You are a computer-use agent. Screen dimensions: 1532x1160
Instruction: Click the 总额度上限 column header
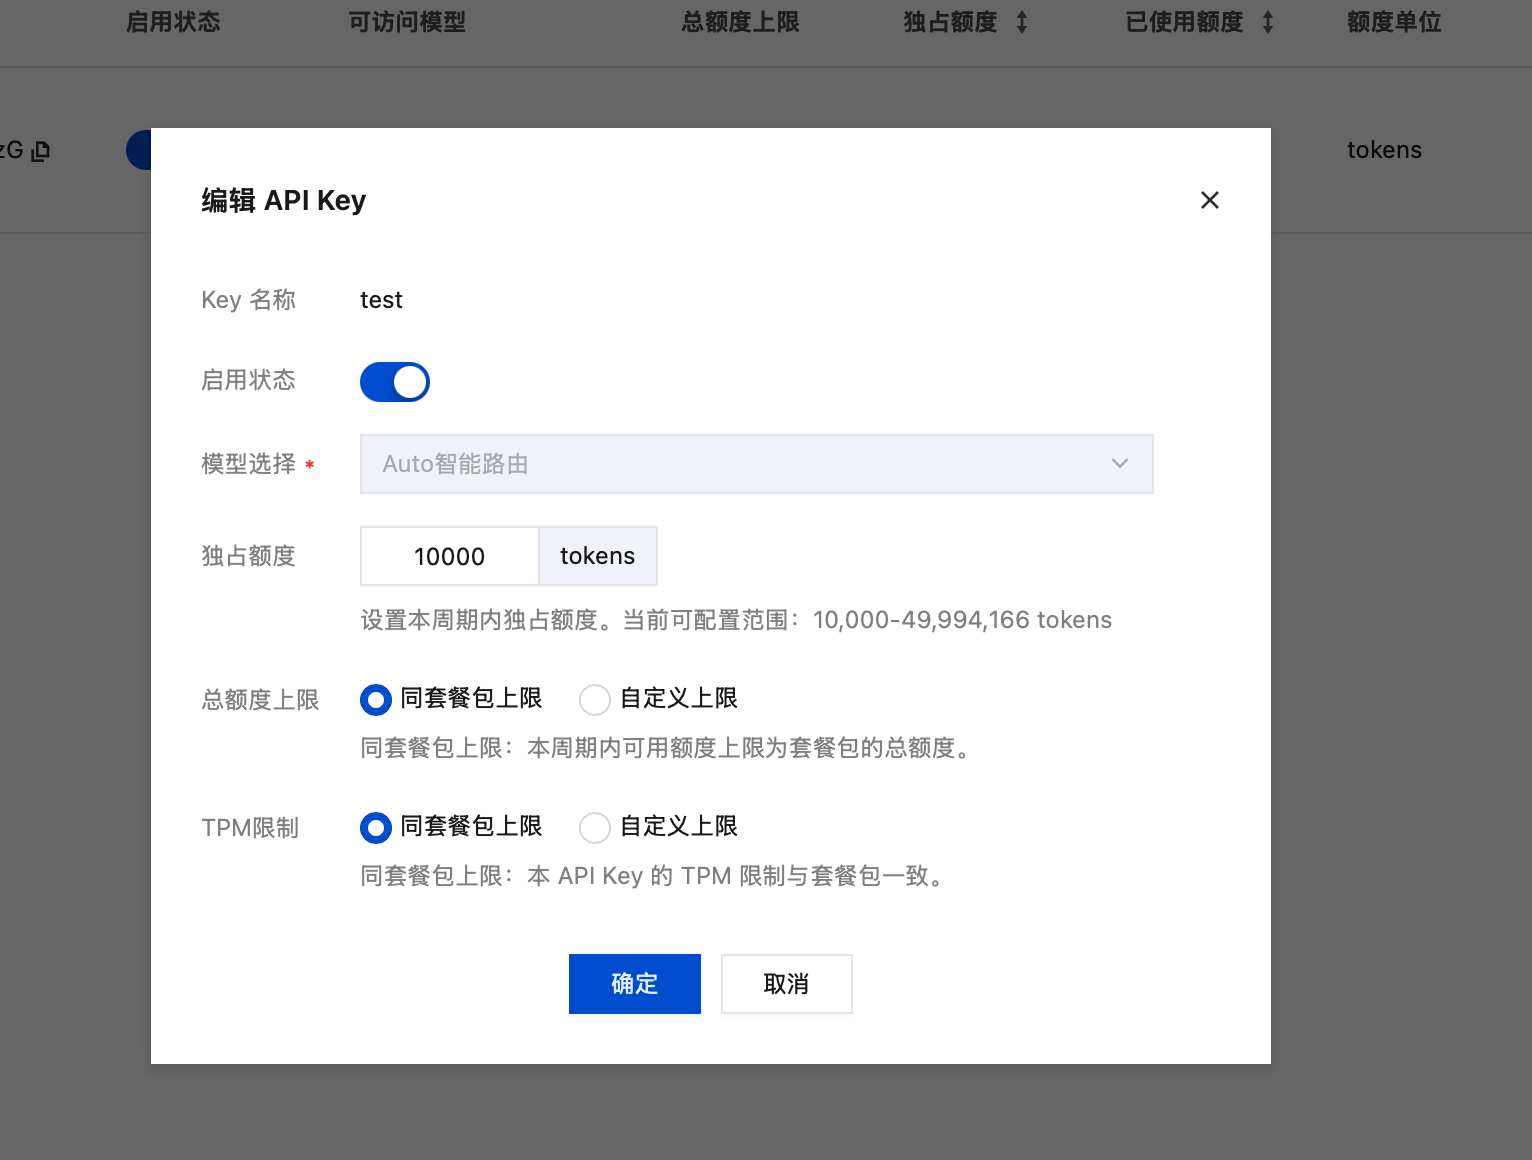741,22
